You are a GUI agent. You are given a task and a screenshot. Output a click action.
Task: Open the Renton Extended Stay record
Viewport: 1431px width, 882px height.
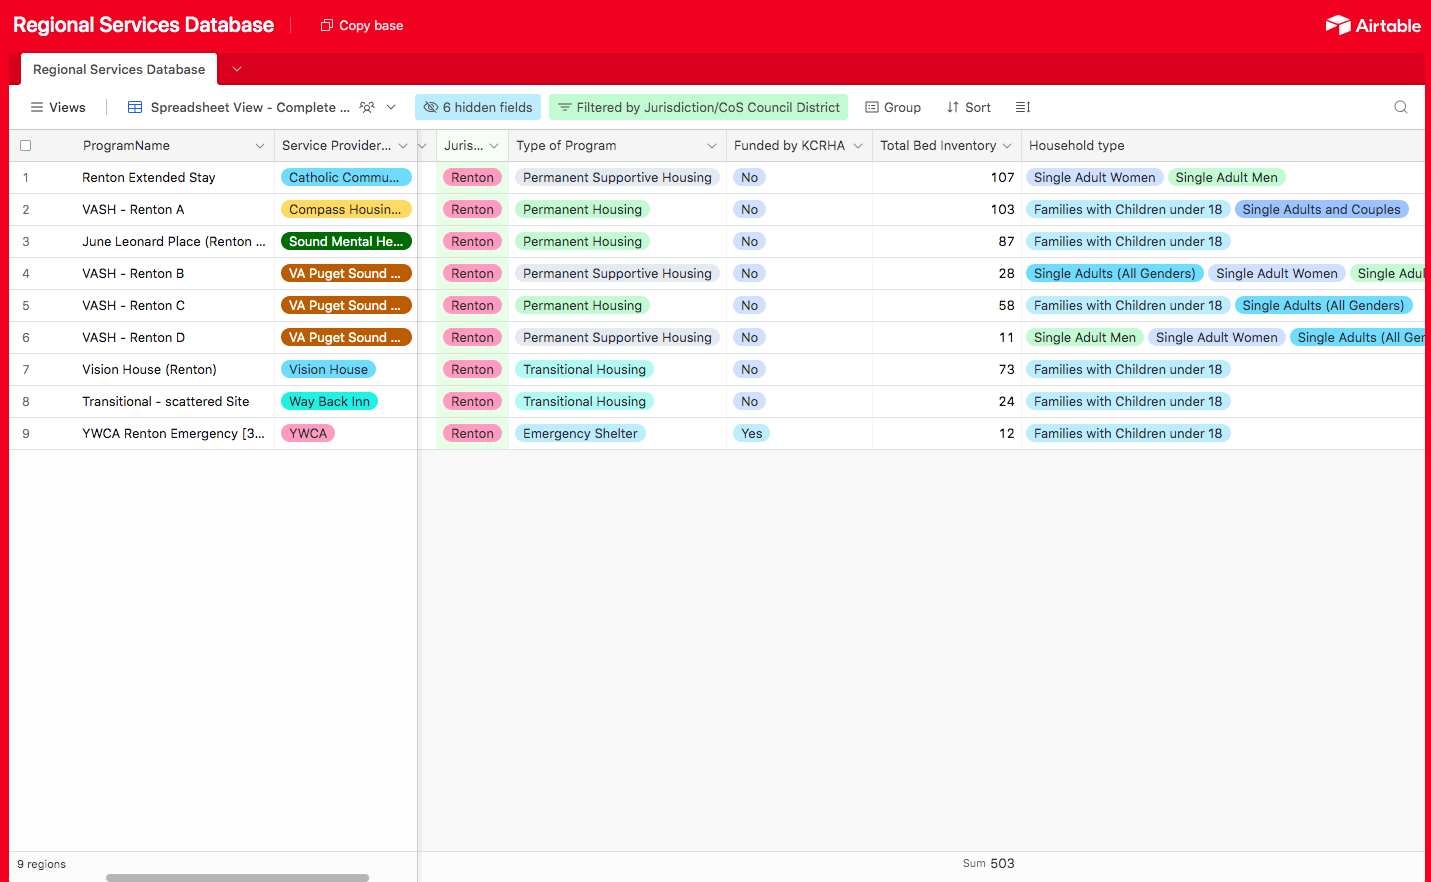149,177
